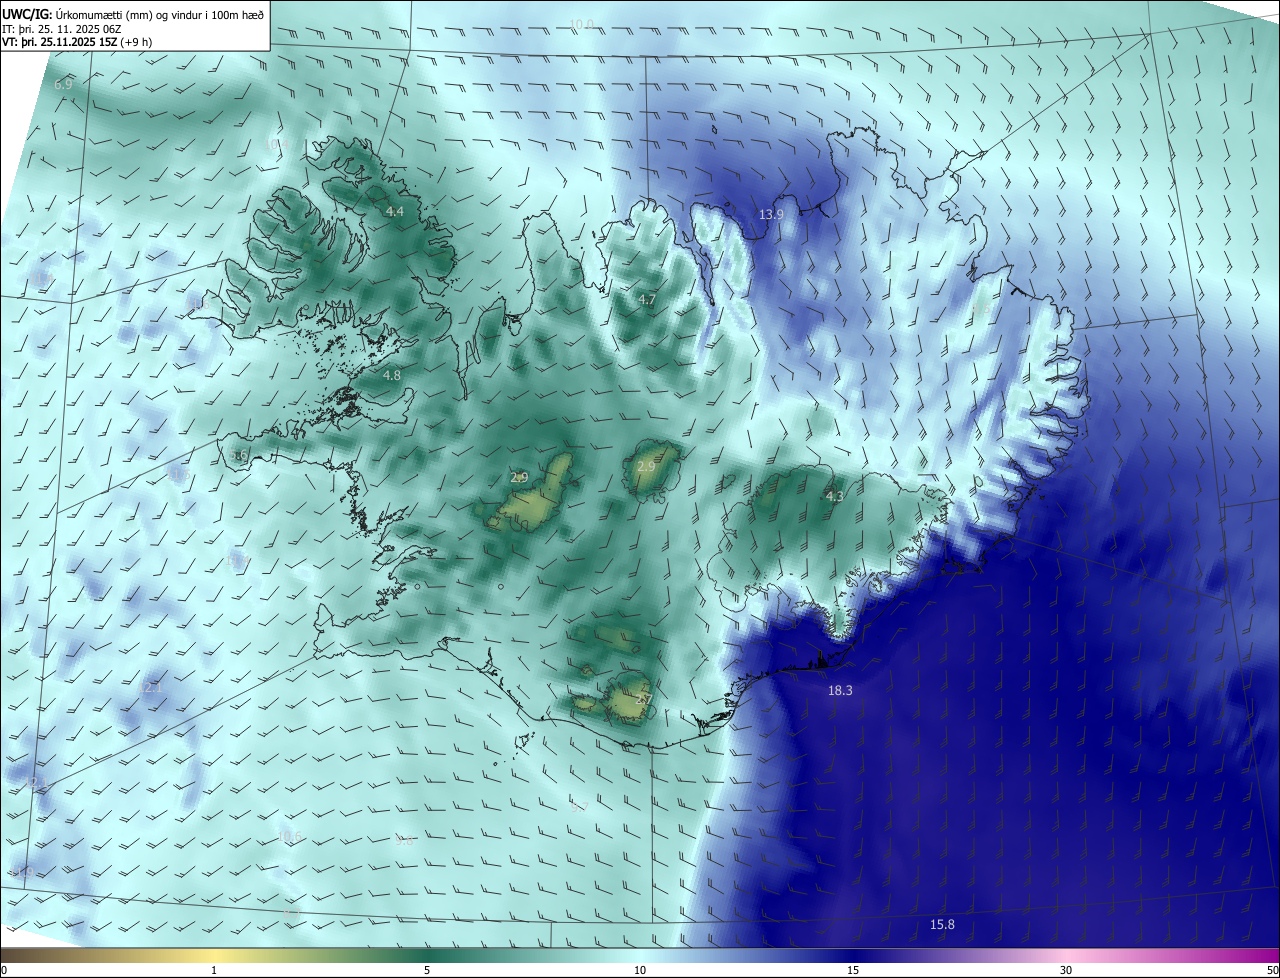The height and width of the screenshot is (978, 1280).
Task: Click the 50 tick on color scale
Action: [1272, 970]
